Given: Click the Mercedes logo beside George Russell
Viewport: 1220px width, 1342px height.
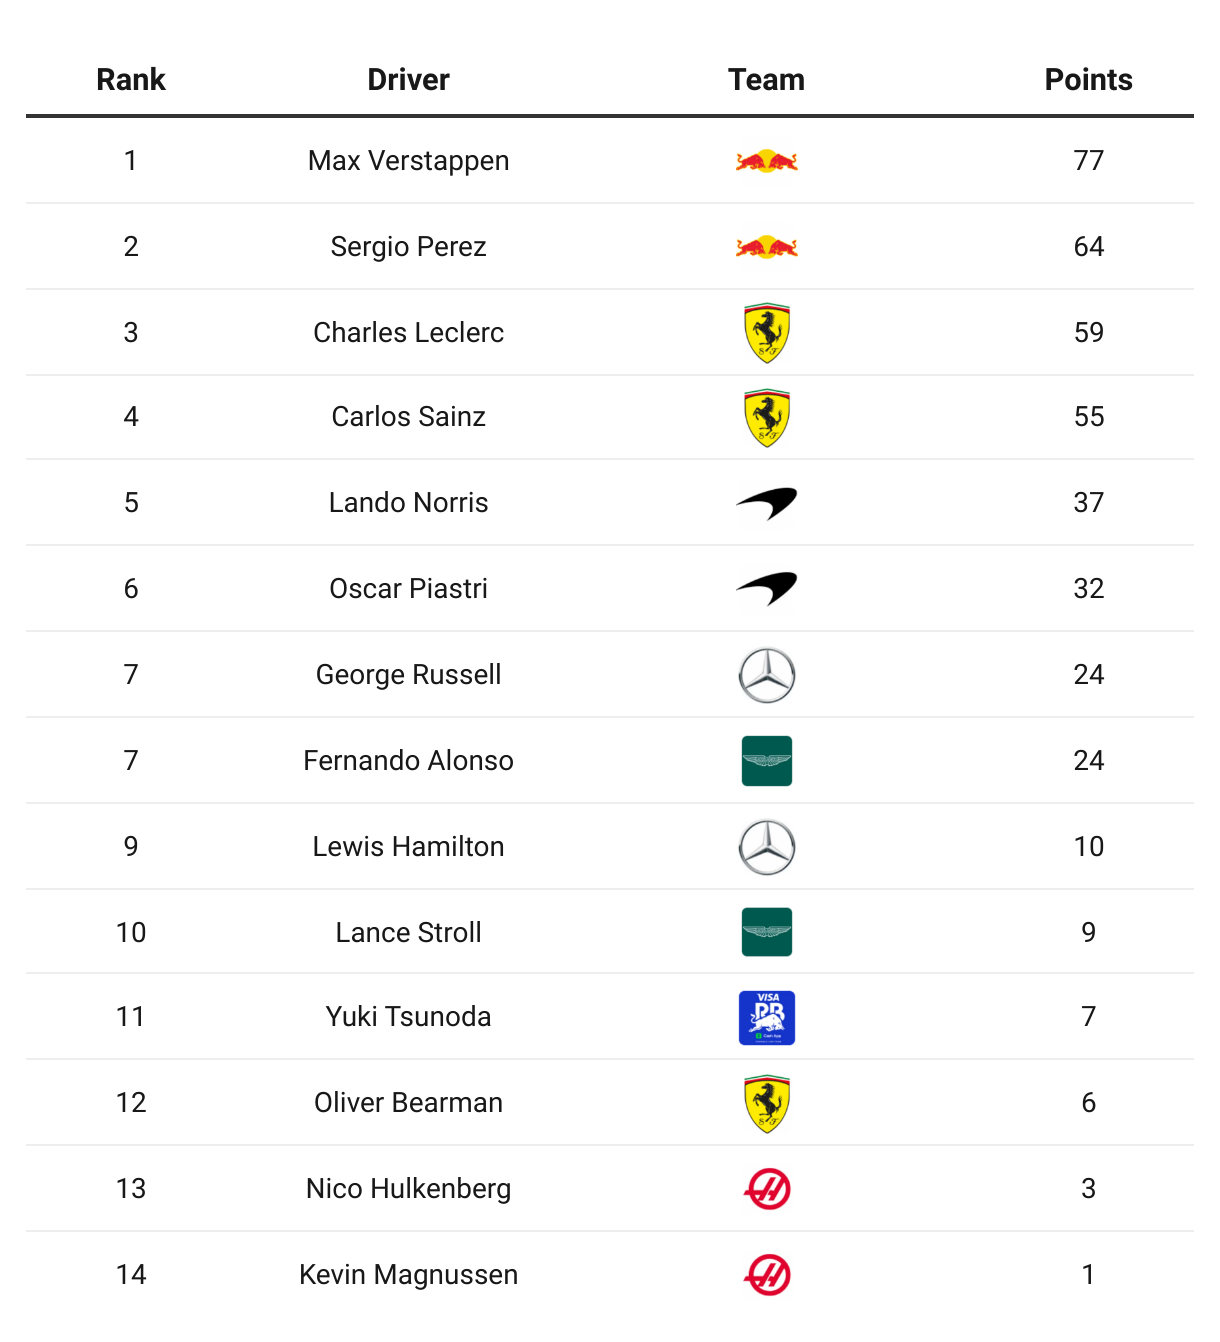Looking at the screenshot, I should [767, 675].
